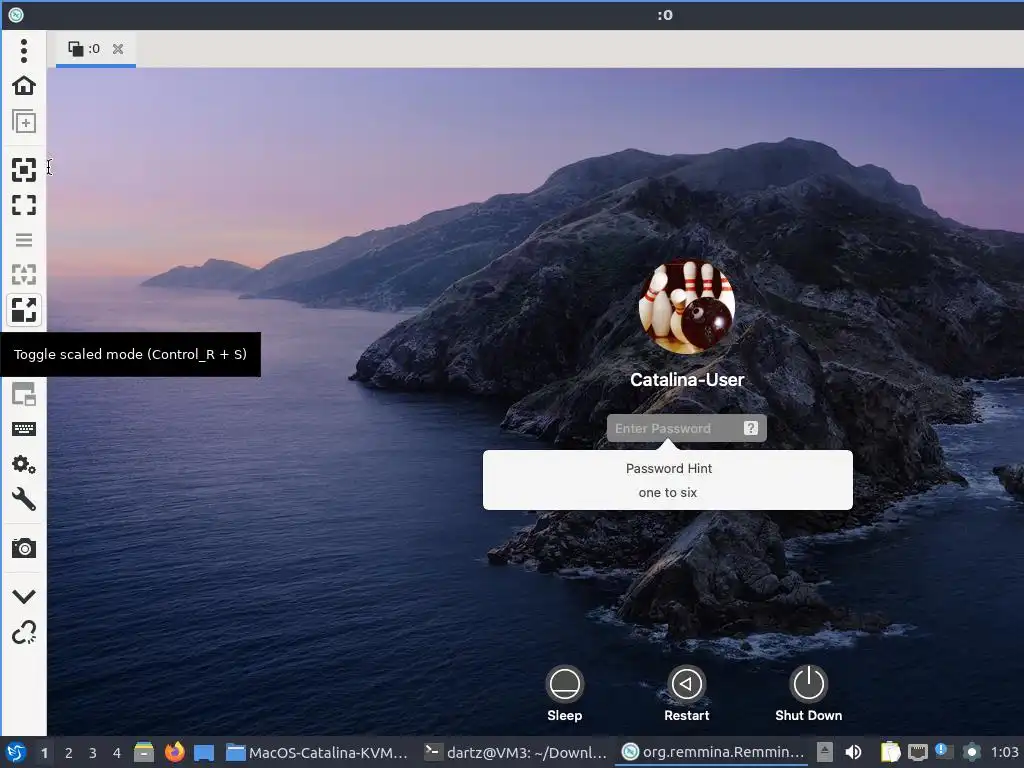Click the Catalina-User bowling avatar

(686, 306)
